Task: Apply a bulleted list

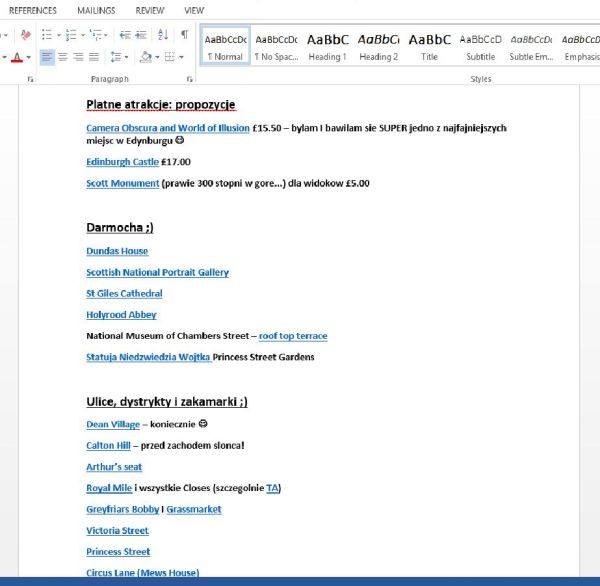Action: [x=47, y=35]
